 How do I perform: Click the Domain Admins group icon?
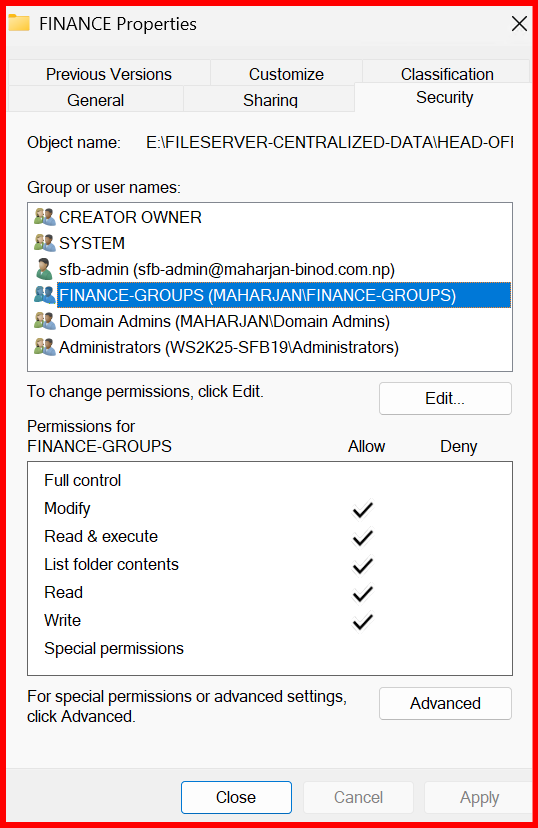[44, 321]
